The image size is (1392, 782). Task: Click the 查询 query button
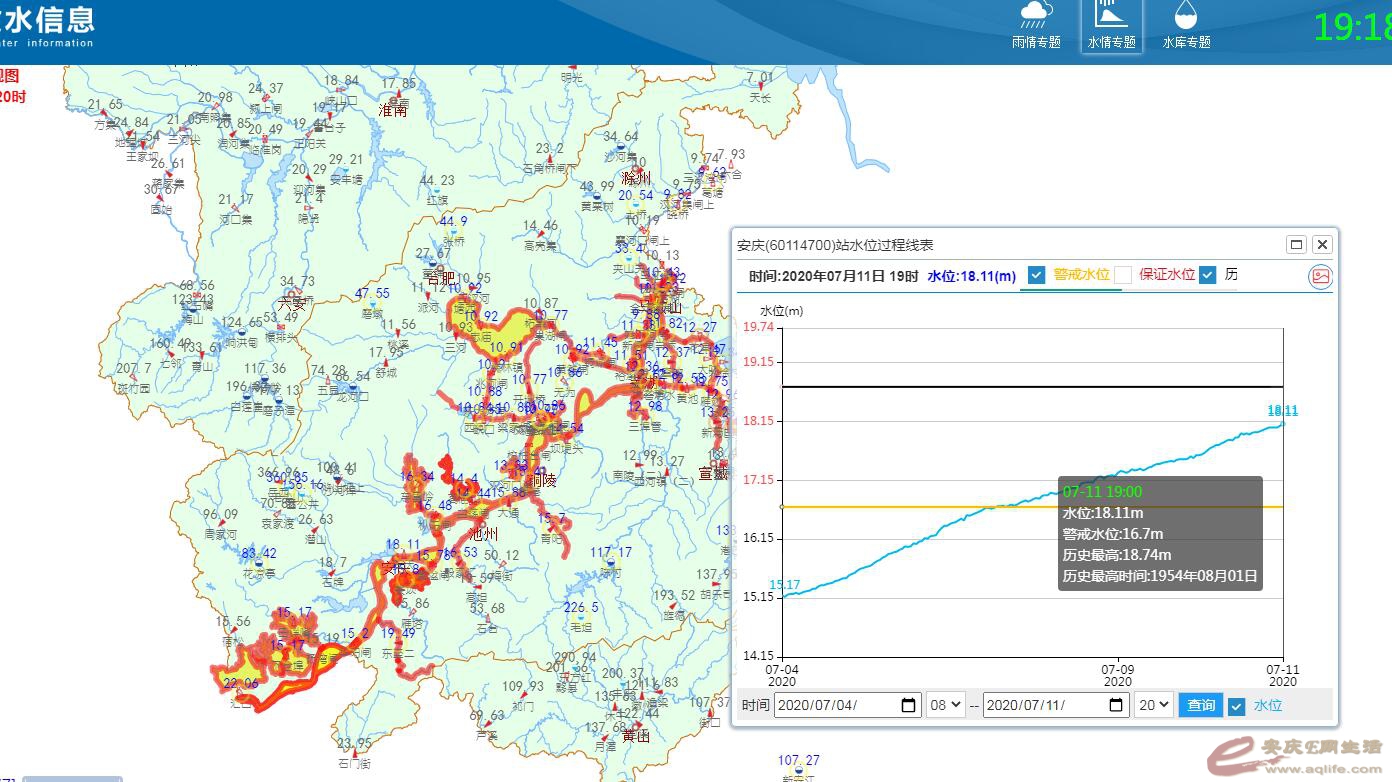pos(1200,705)
